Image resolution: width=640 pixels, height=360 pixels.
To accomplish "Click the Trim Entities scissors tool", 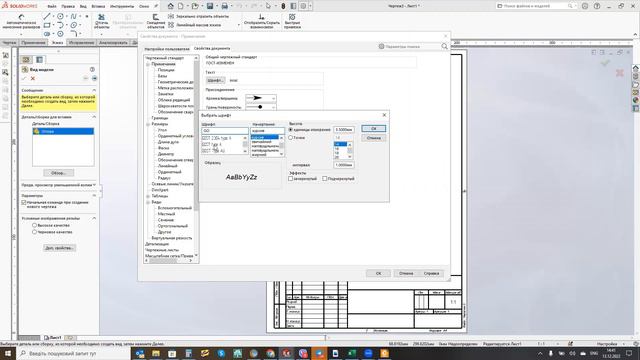I will tap(102, 20).
